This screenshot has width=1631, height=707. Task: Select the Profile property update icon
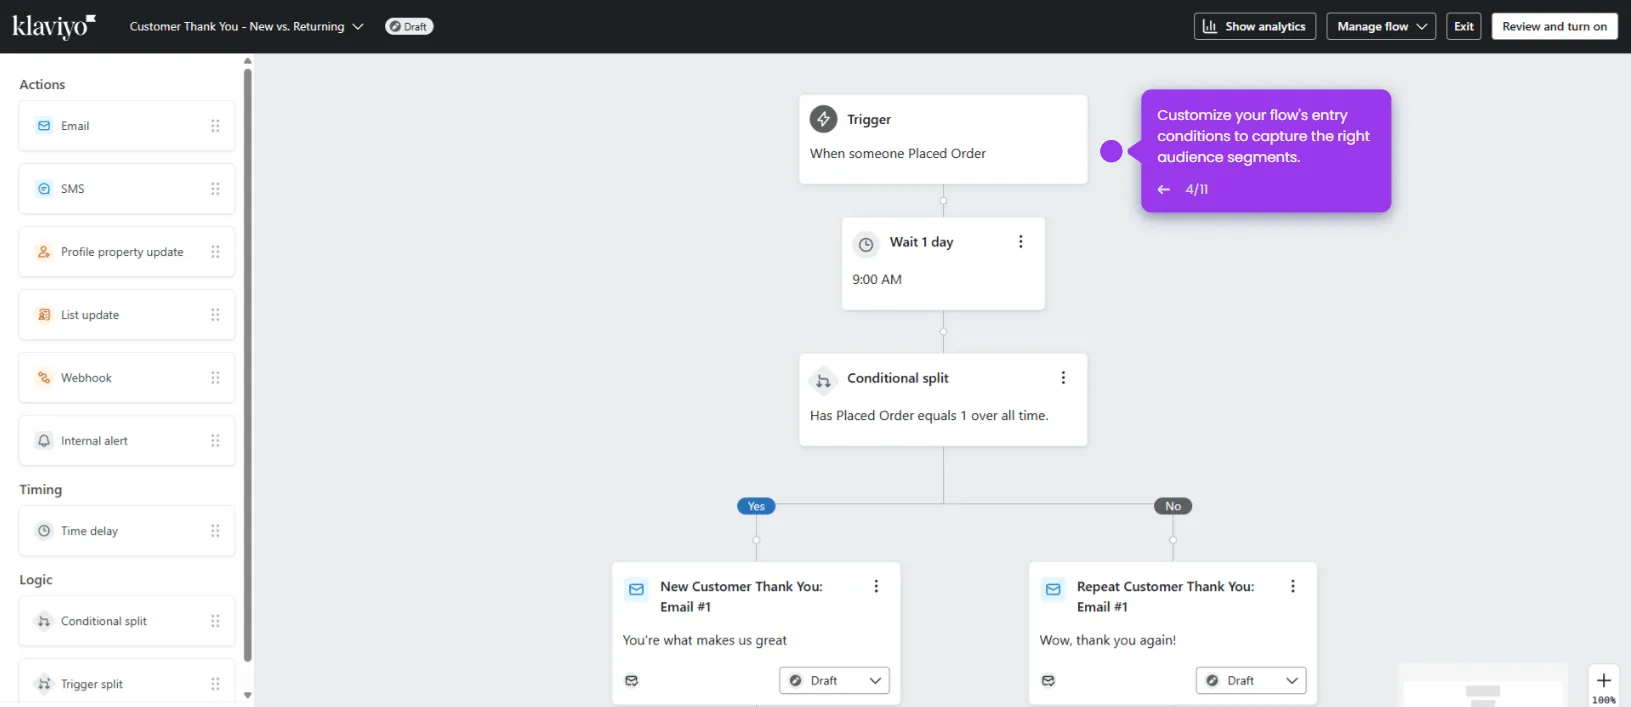[44, 252]
